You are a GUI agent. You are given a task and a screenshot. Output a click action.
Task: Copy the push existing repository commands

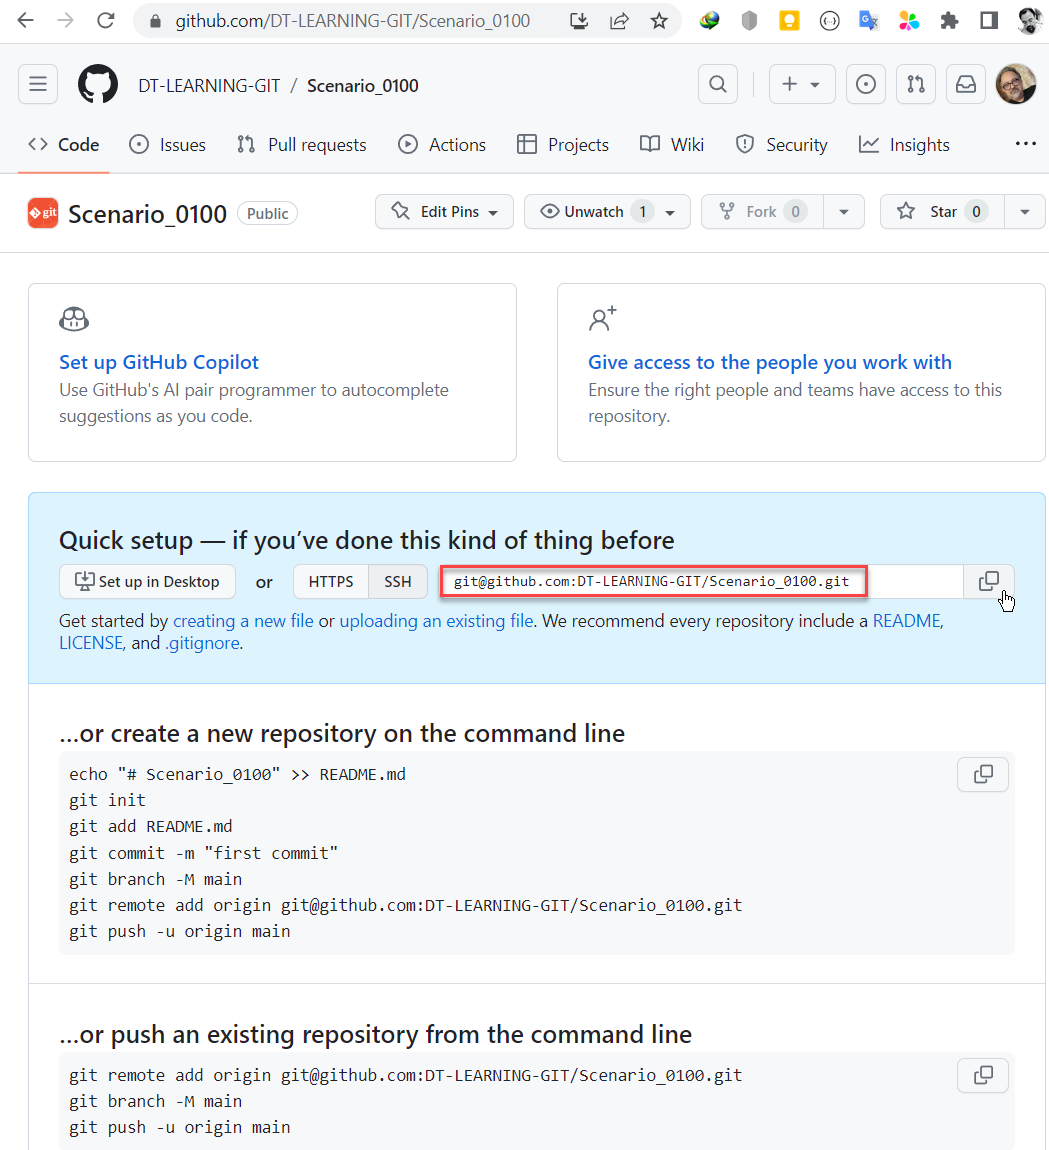point(982,1075)
